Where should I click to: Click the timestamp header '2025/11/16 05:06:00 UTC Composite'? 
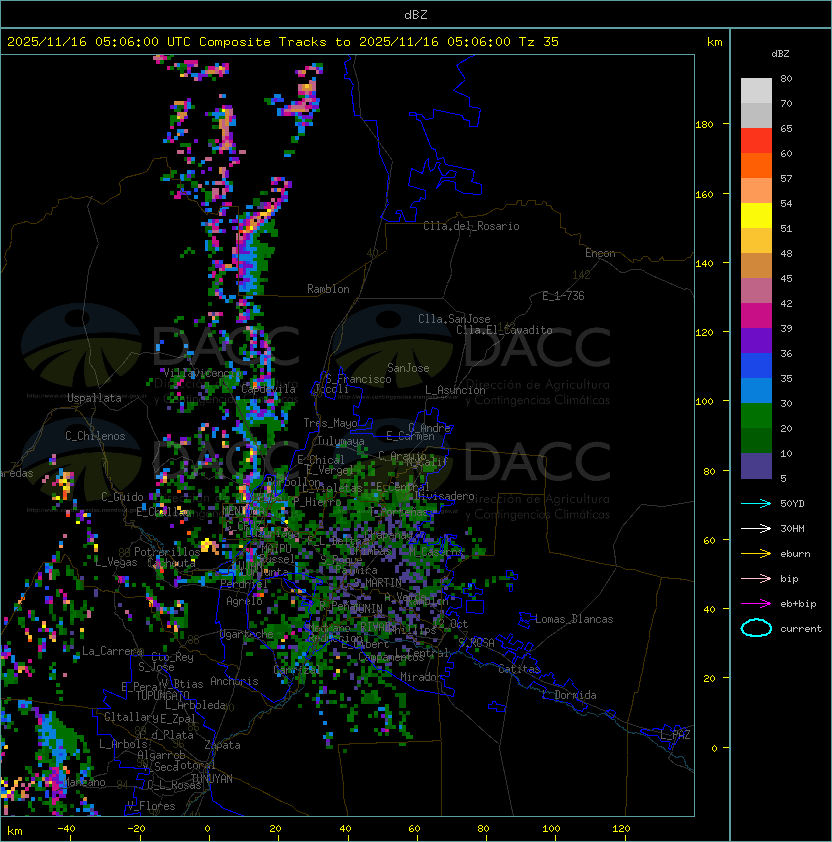click(139, 42)
